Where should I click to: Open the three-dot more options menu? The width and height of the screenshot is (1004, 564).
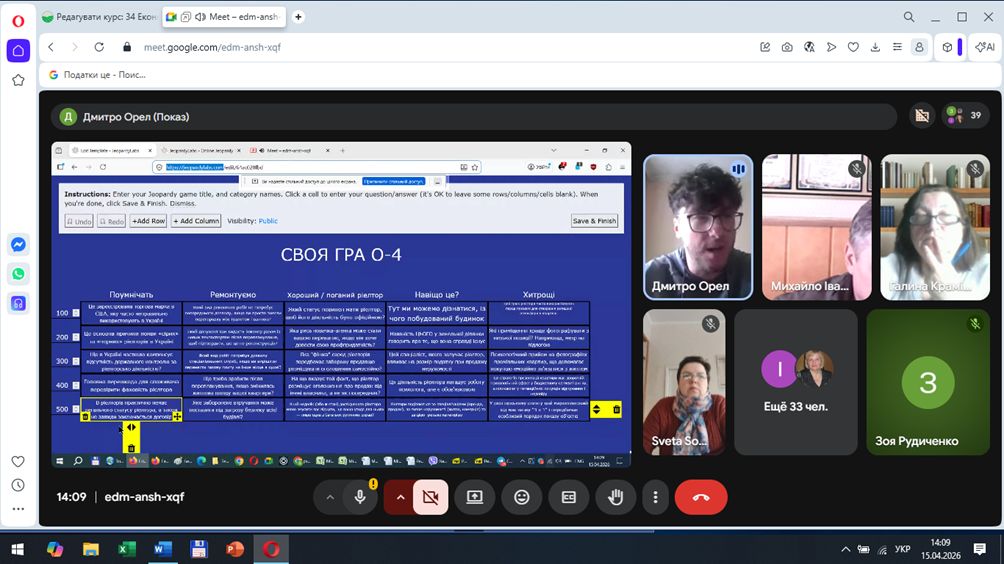click(655, 497)
